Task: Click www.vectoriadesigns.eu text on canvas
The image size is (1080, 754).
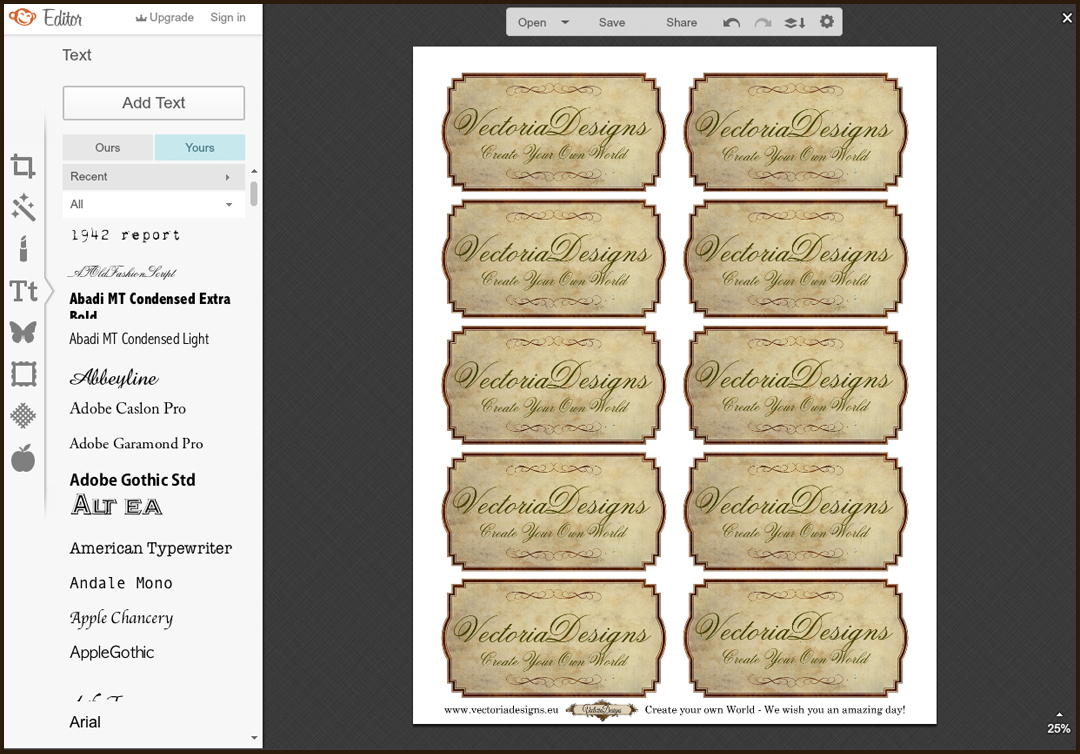Action: coord(501,710)
